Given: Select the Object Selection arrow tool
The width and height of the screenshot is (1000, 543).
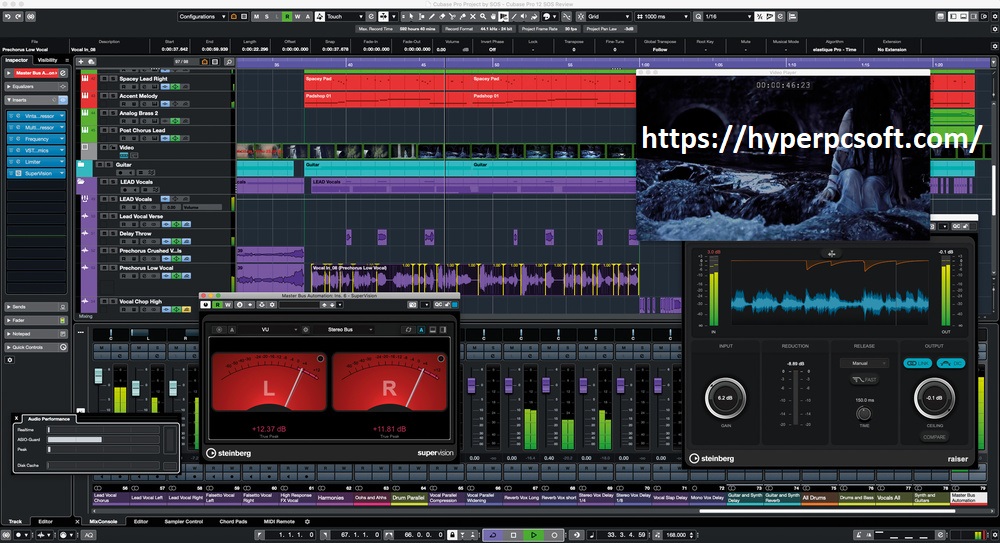Looking at the screenshot, I should point(411,17).
